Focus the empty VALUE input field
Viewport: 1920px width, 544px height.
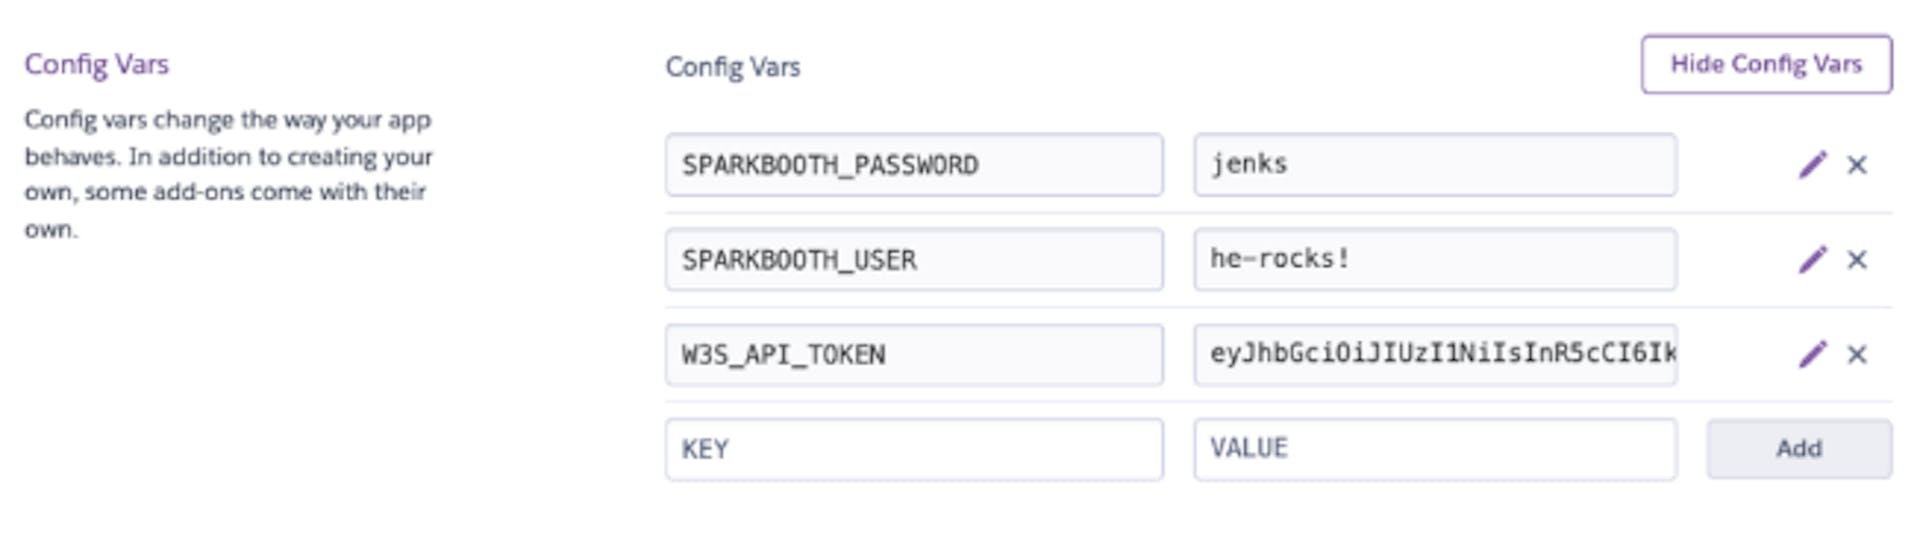click(x=1435, y=449)
